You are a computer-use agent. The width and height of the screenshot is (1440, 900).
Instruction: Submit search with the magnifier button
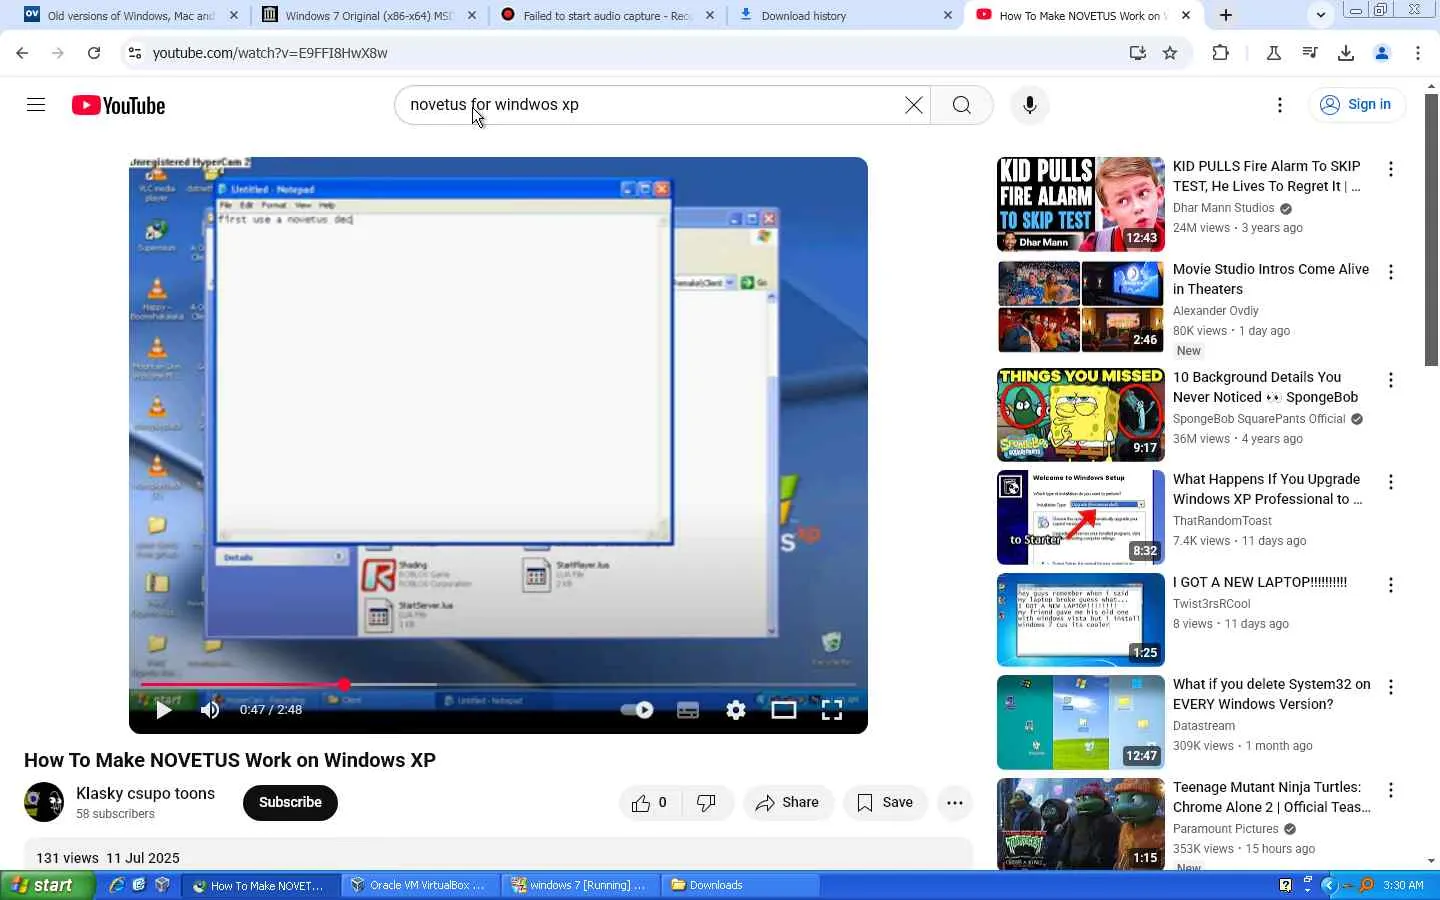click(x=961, y=105)
